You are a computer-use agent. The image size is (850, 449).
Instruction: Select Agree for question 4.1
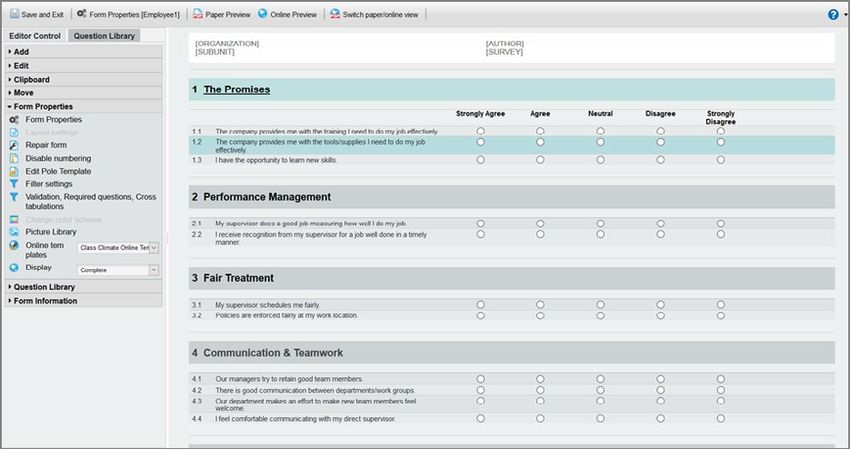tap(540, 379)
